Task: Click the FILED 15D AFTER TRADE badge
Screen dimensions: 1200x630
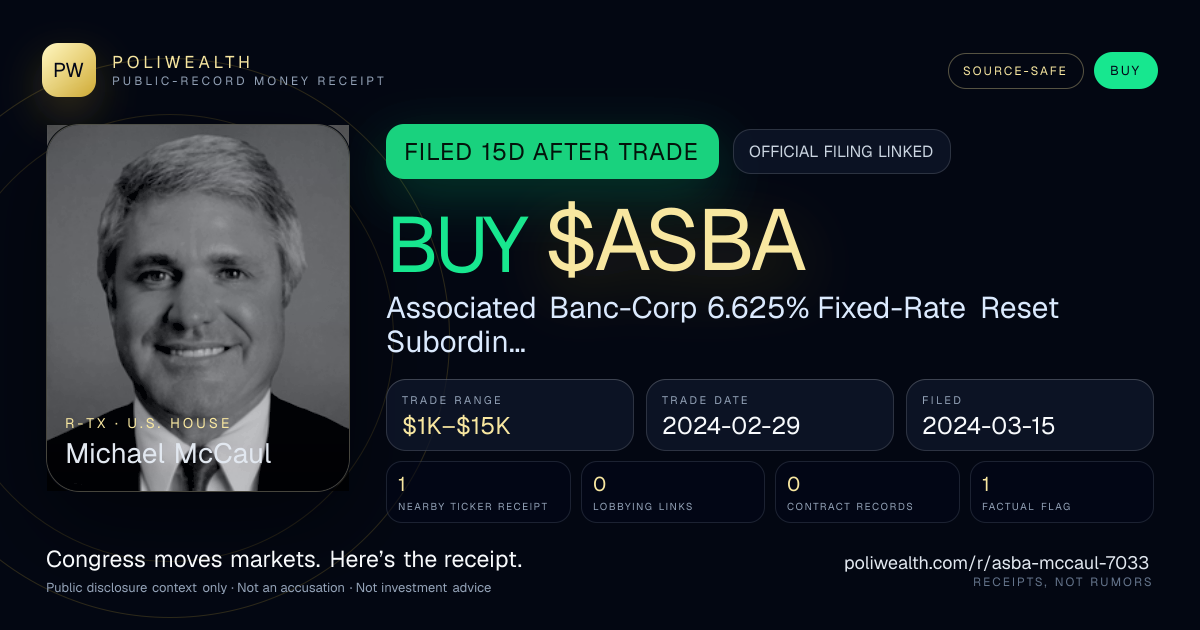Action: click(x=552, y=152)
